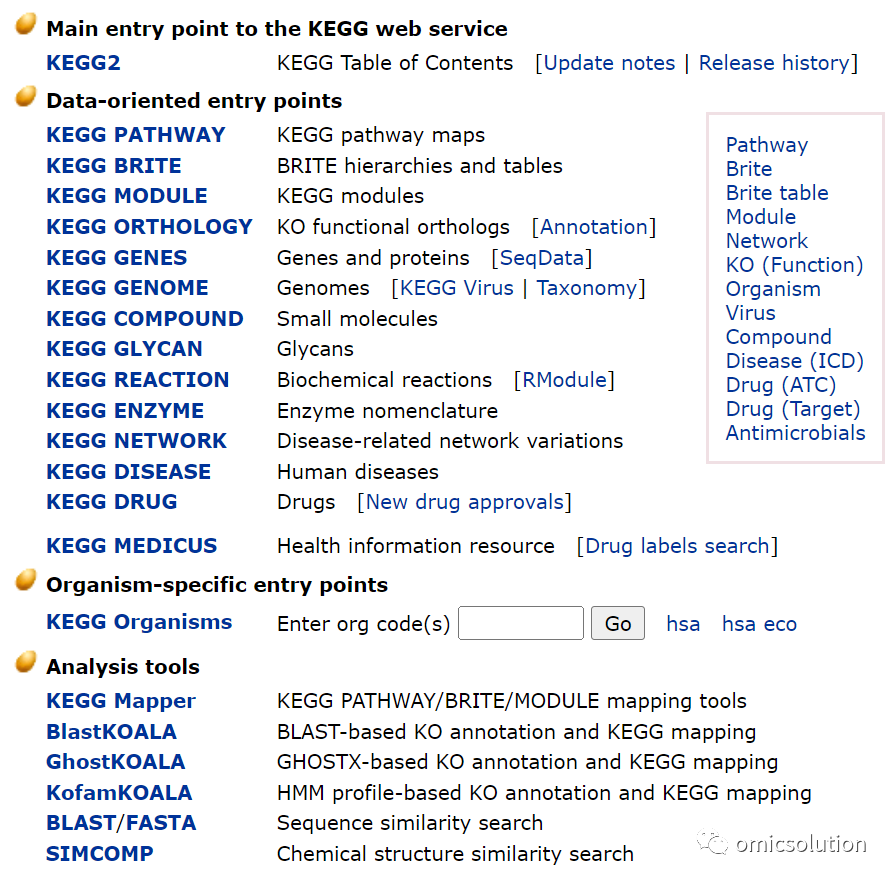
Task: Open the KEGG PATHWAY database link
Action: (x=136, y=135)
